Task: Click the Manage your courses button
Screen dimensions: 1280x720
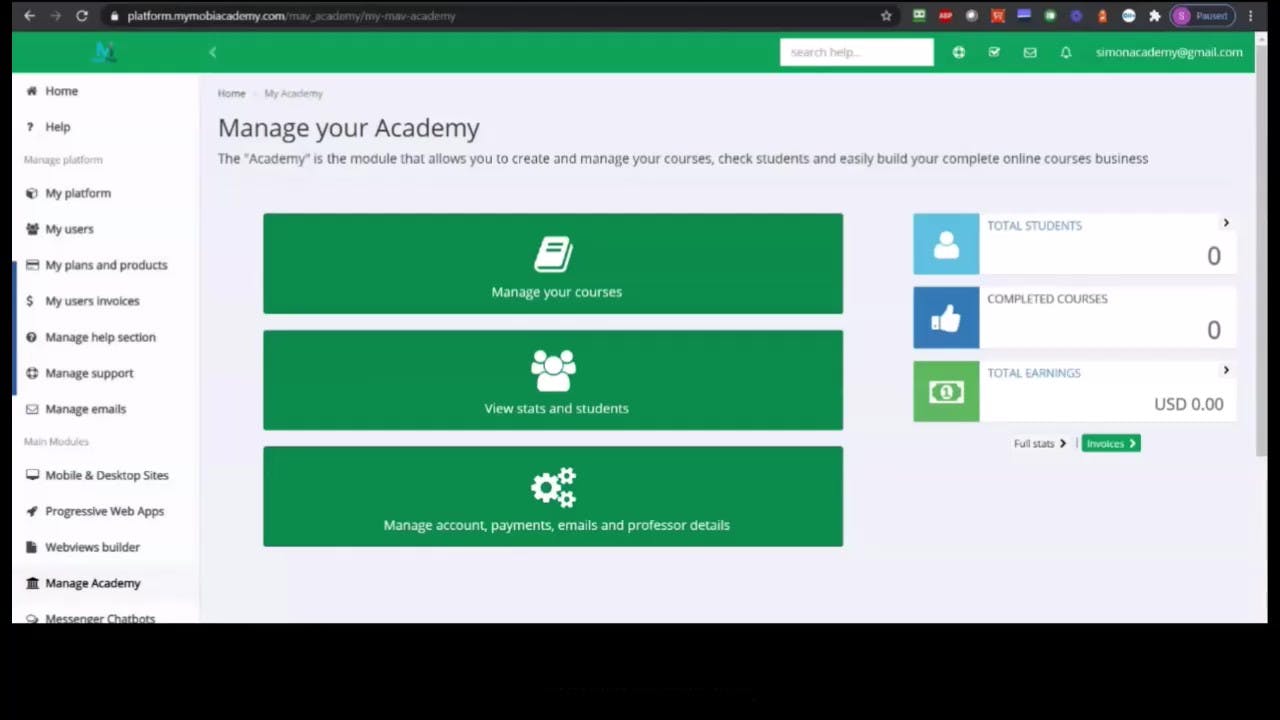Action: coord(553,264)
